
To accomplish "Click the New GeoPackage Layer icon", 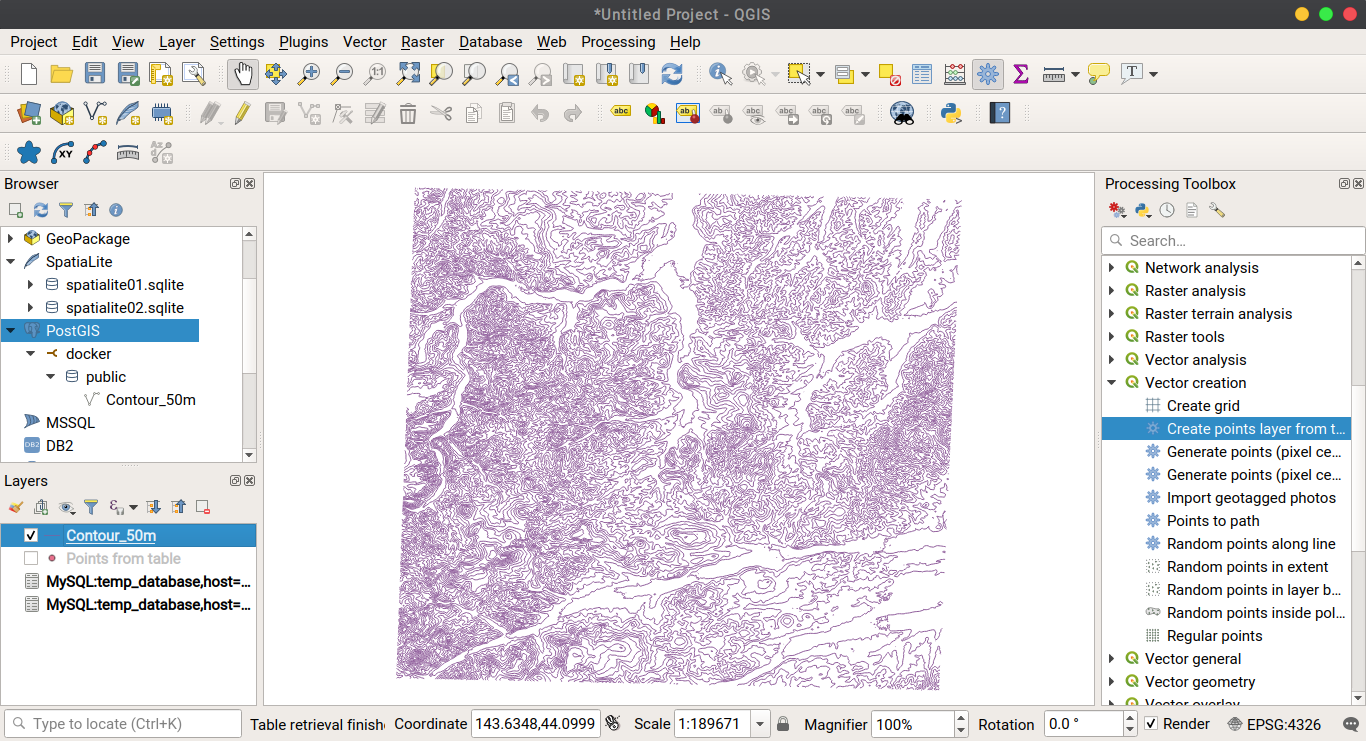I will [63, 113].
